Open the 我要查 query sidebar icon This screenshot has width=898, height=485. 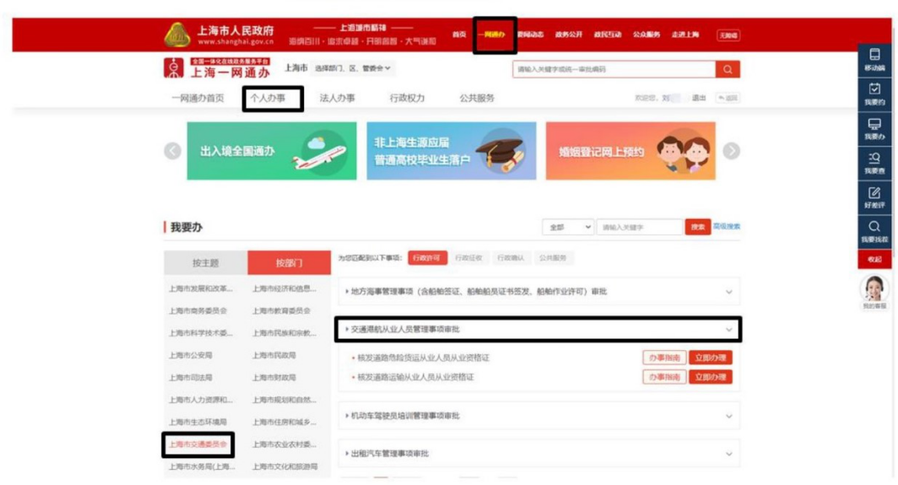coord(875,163)
